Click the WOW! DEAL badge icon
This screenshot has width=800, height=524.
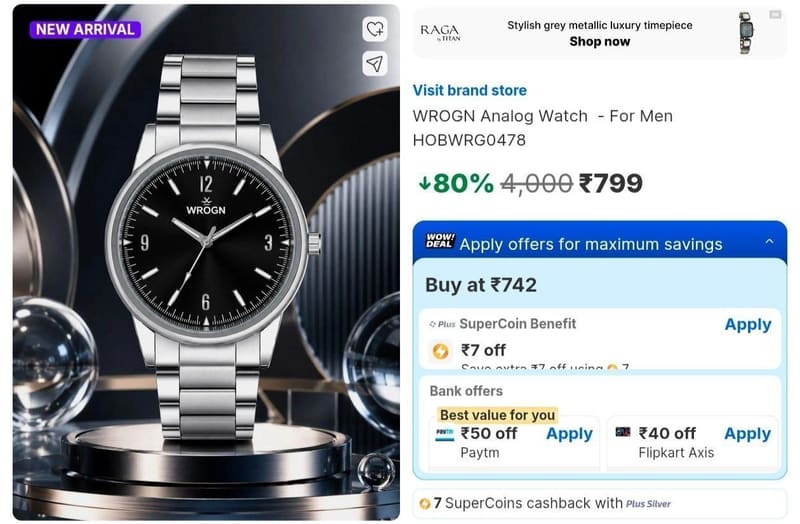440,240
